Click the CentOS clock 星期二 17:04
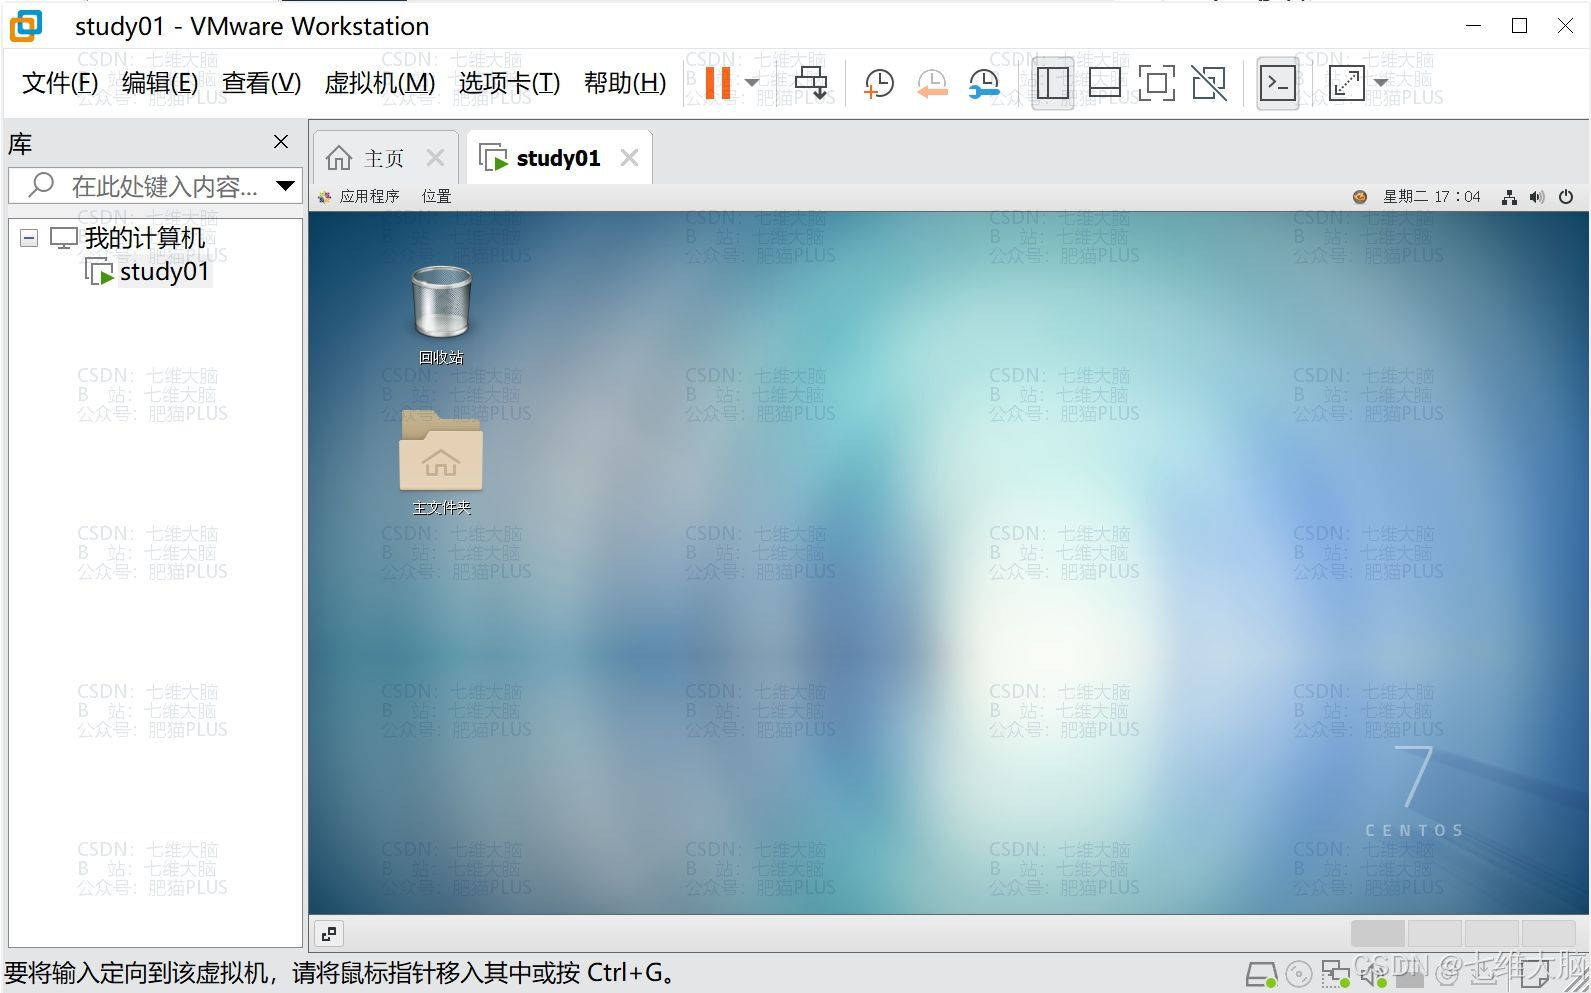The width and height of the screenshot is (1591, 993). (x=1431, y=197)
